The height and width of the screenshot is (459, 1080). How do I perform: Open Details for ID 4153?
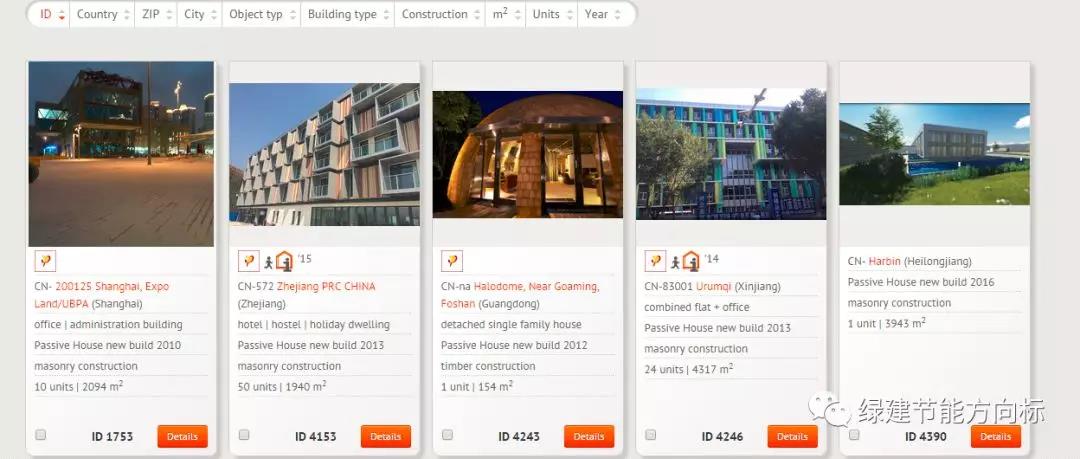(386, 436)
